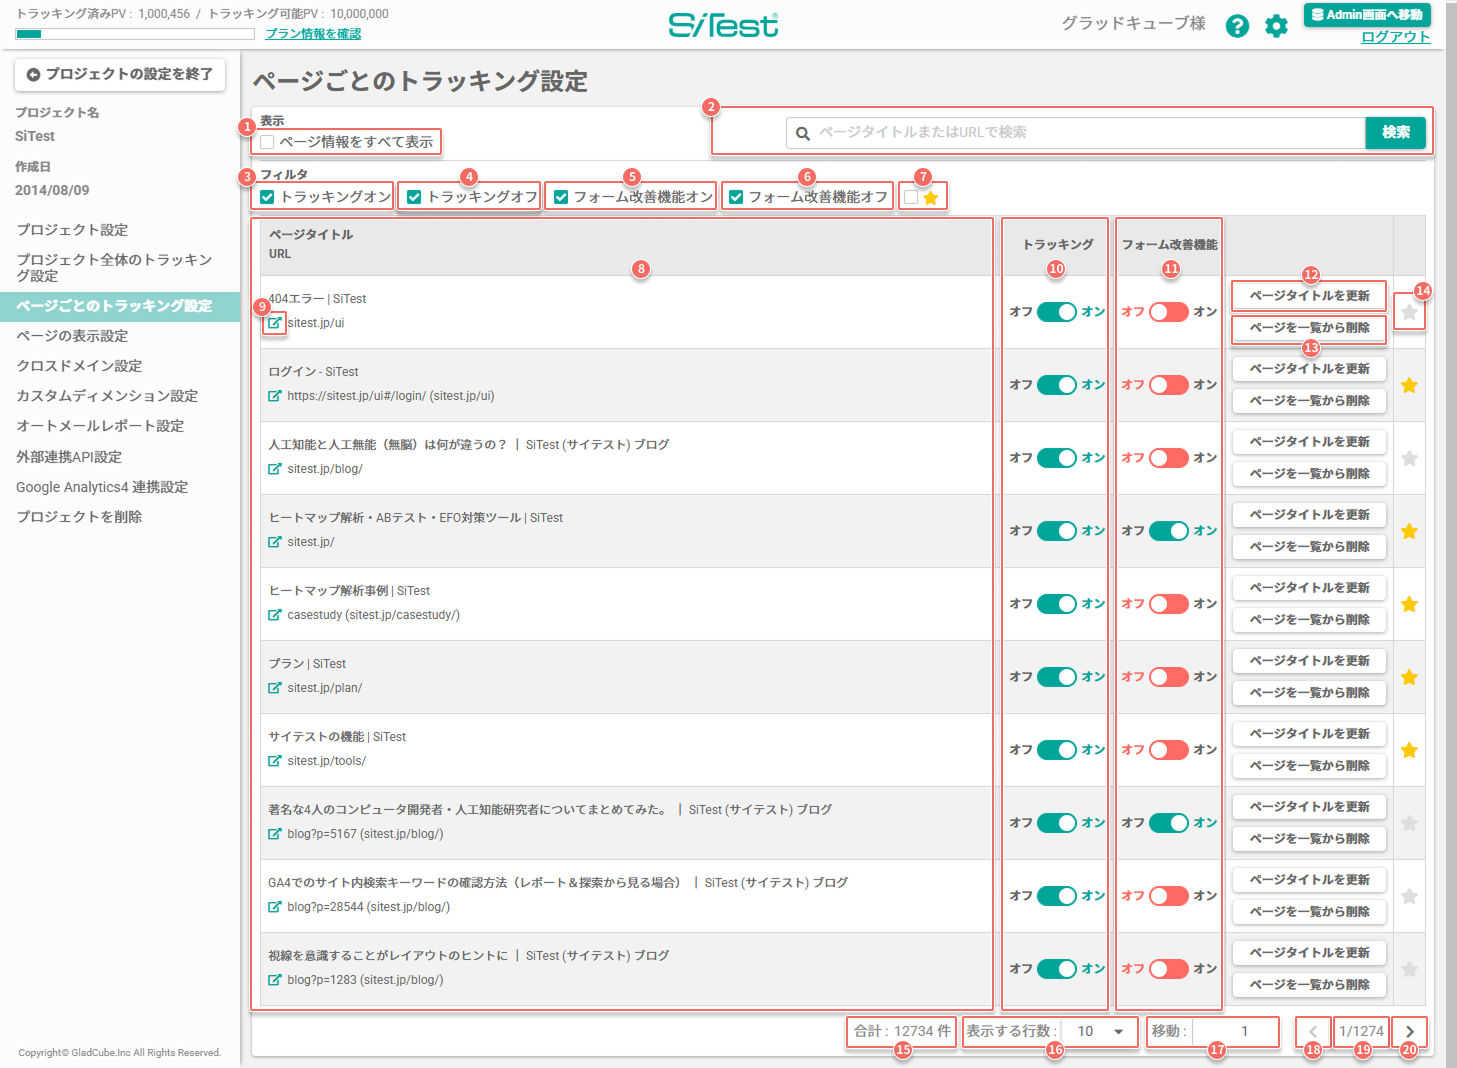Open ページの表示設定 menu item
Image resolution: width=1457 pixels, height=1068 pixels.
[x=72, y=336]
